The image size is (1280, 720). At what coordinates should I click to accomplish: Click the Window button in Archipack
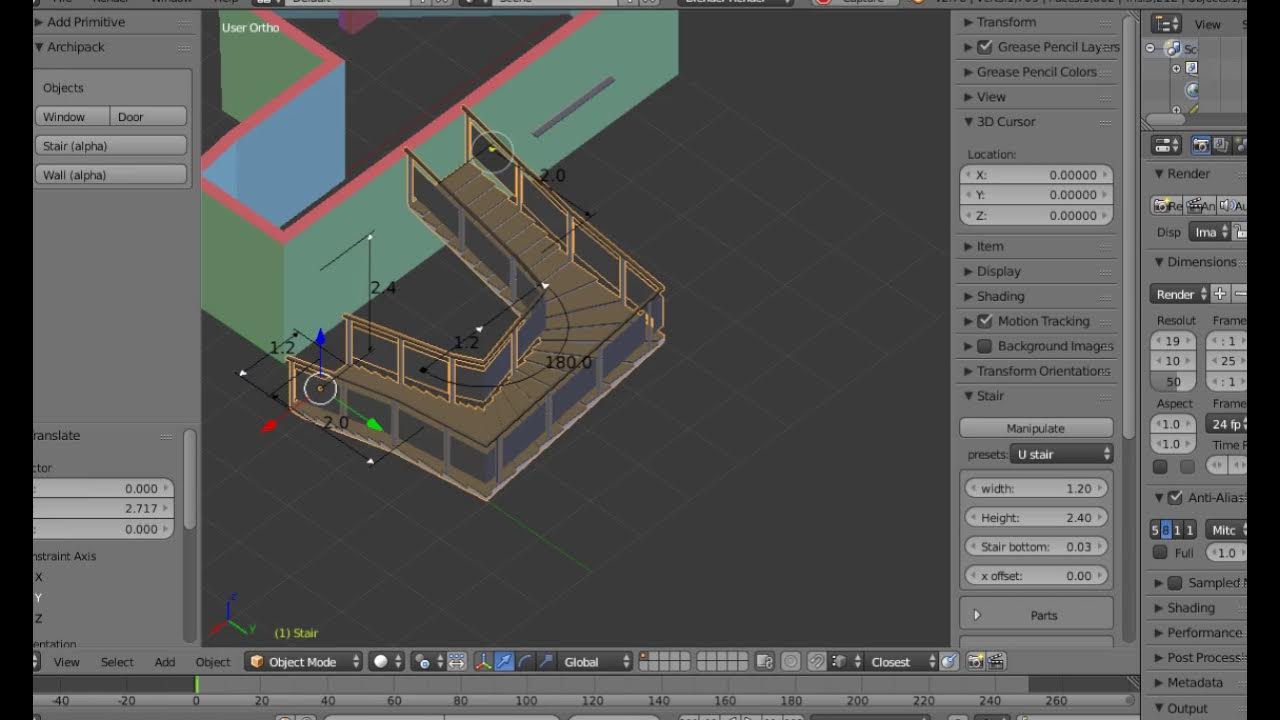(x=72, y=117)
